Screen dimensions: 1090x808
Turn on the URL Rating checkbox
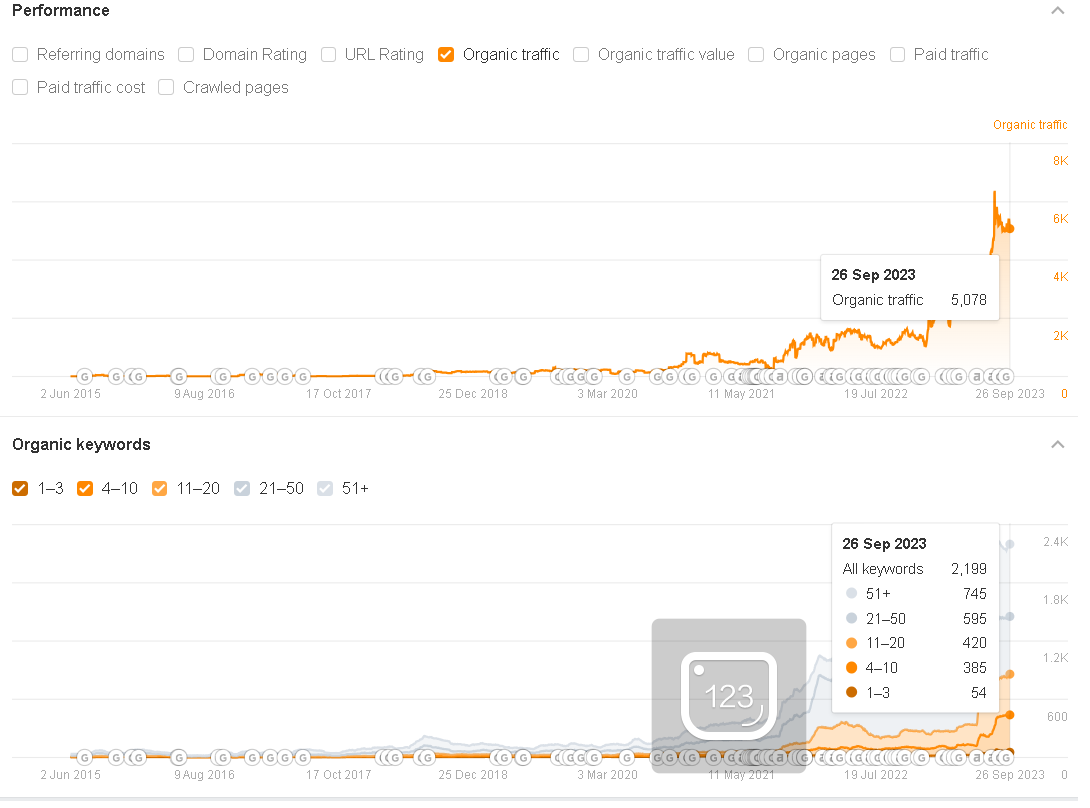(x=328, y=55)
